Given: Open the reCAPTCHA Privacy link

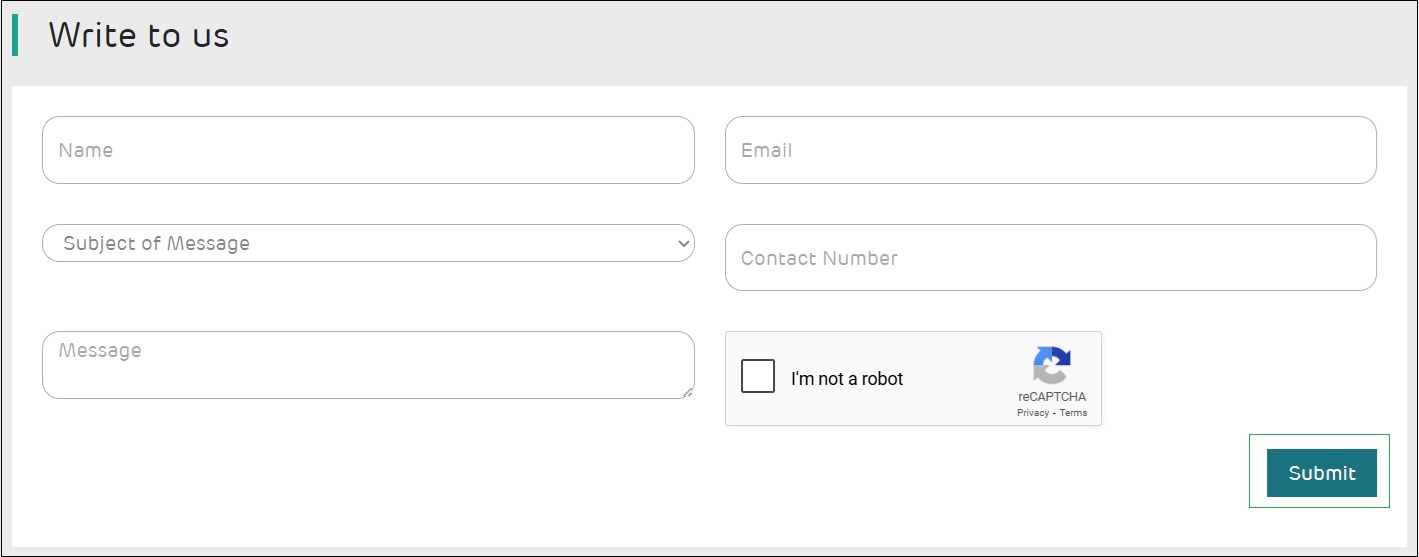Looking at the screenshot, I should click(x=1033, y=413).
